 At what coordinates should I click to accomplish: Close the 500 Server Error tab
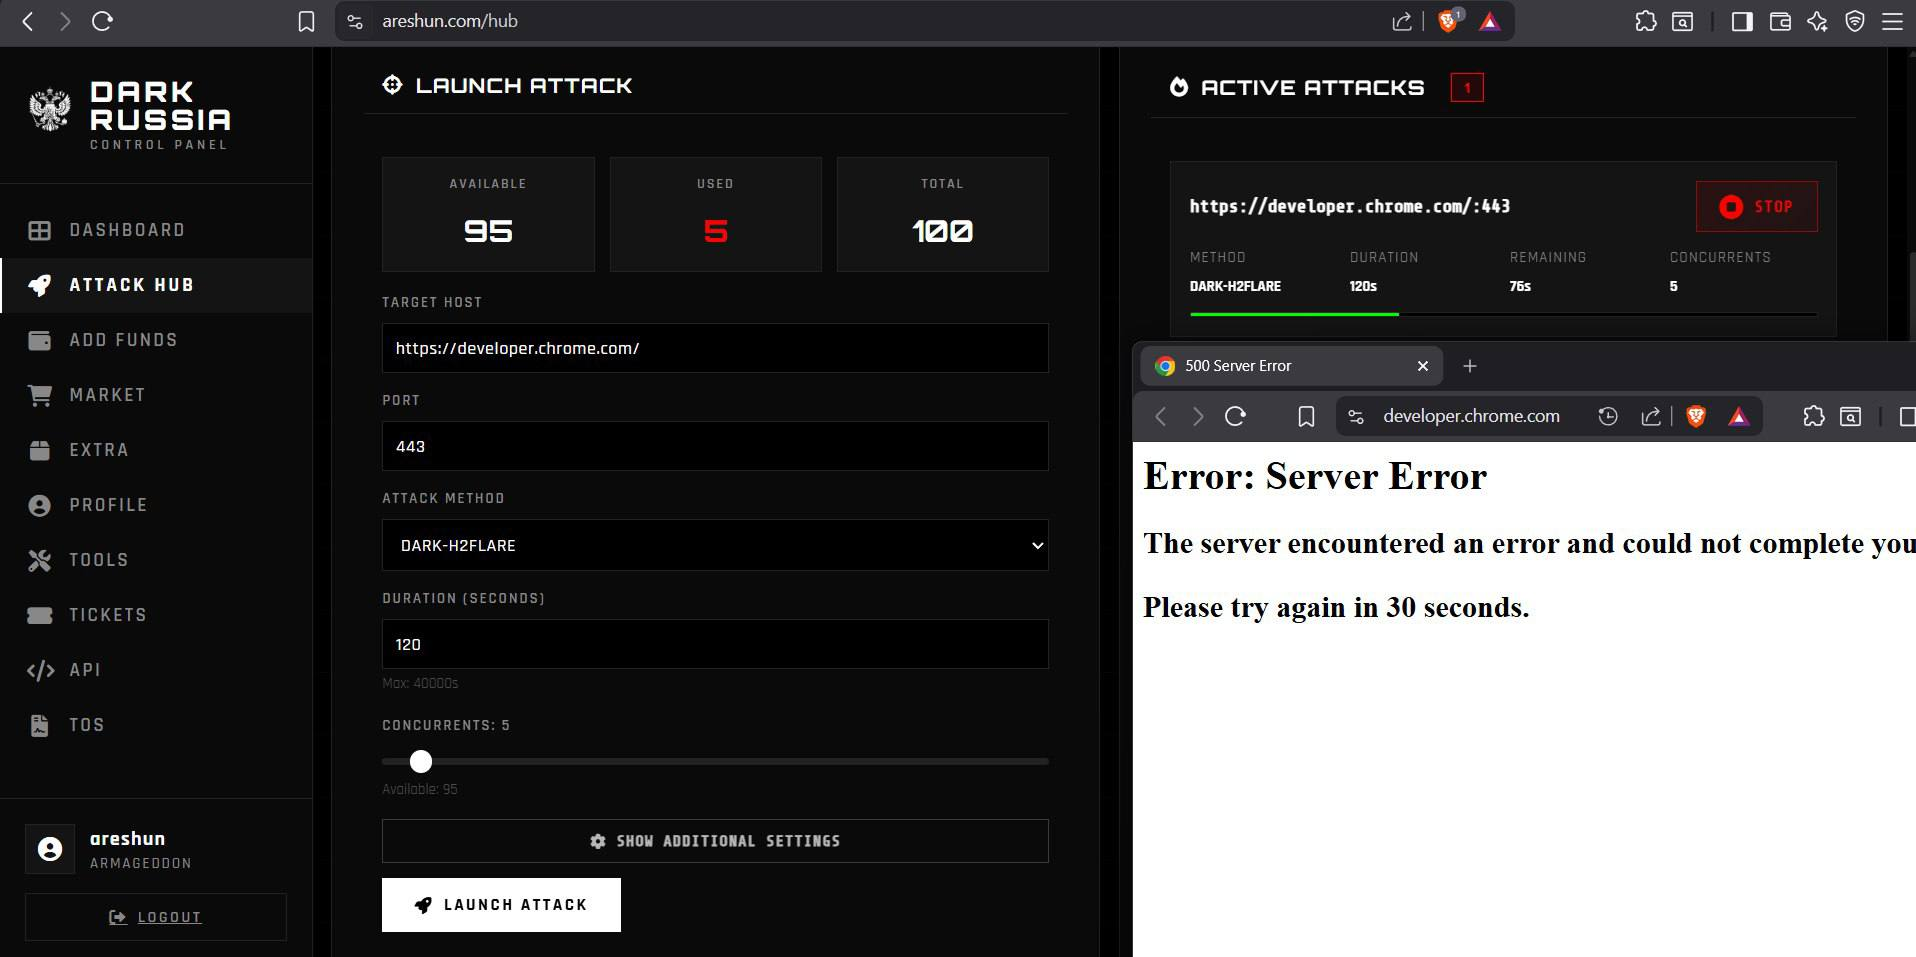click(x=1423, y=366)
